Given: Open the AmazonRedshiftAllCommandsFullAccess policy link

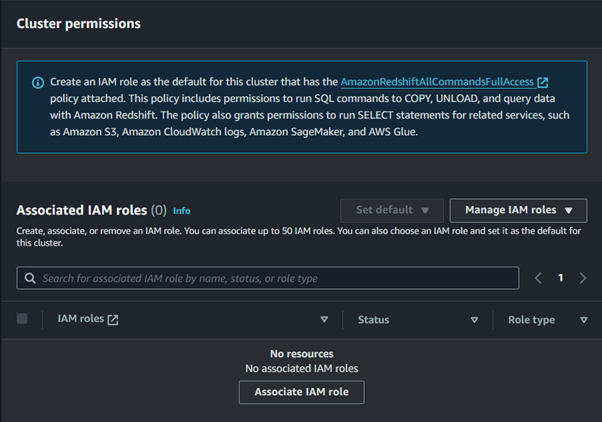Looking at the screenshot, I should pos(444,82).
